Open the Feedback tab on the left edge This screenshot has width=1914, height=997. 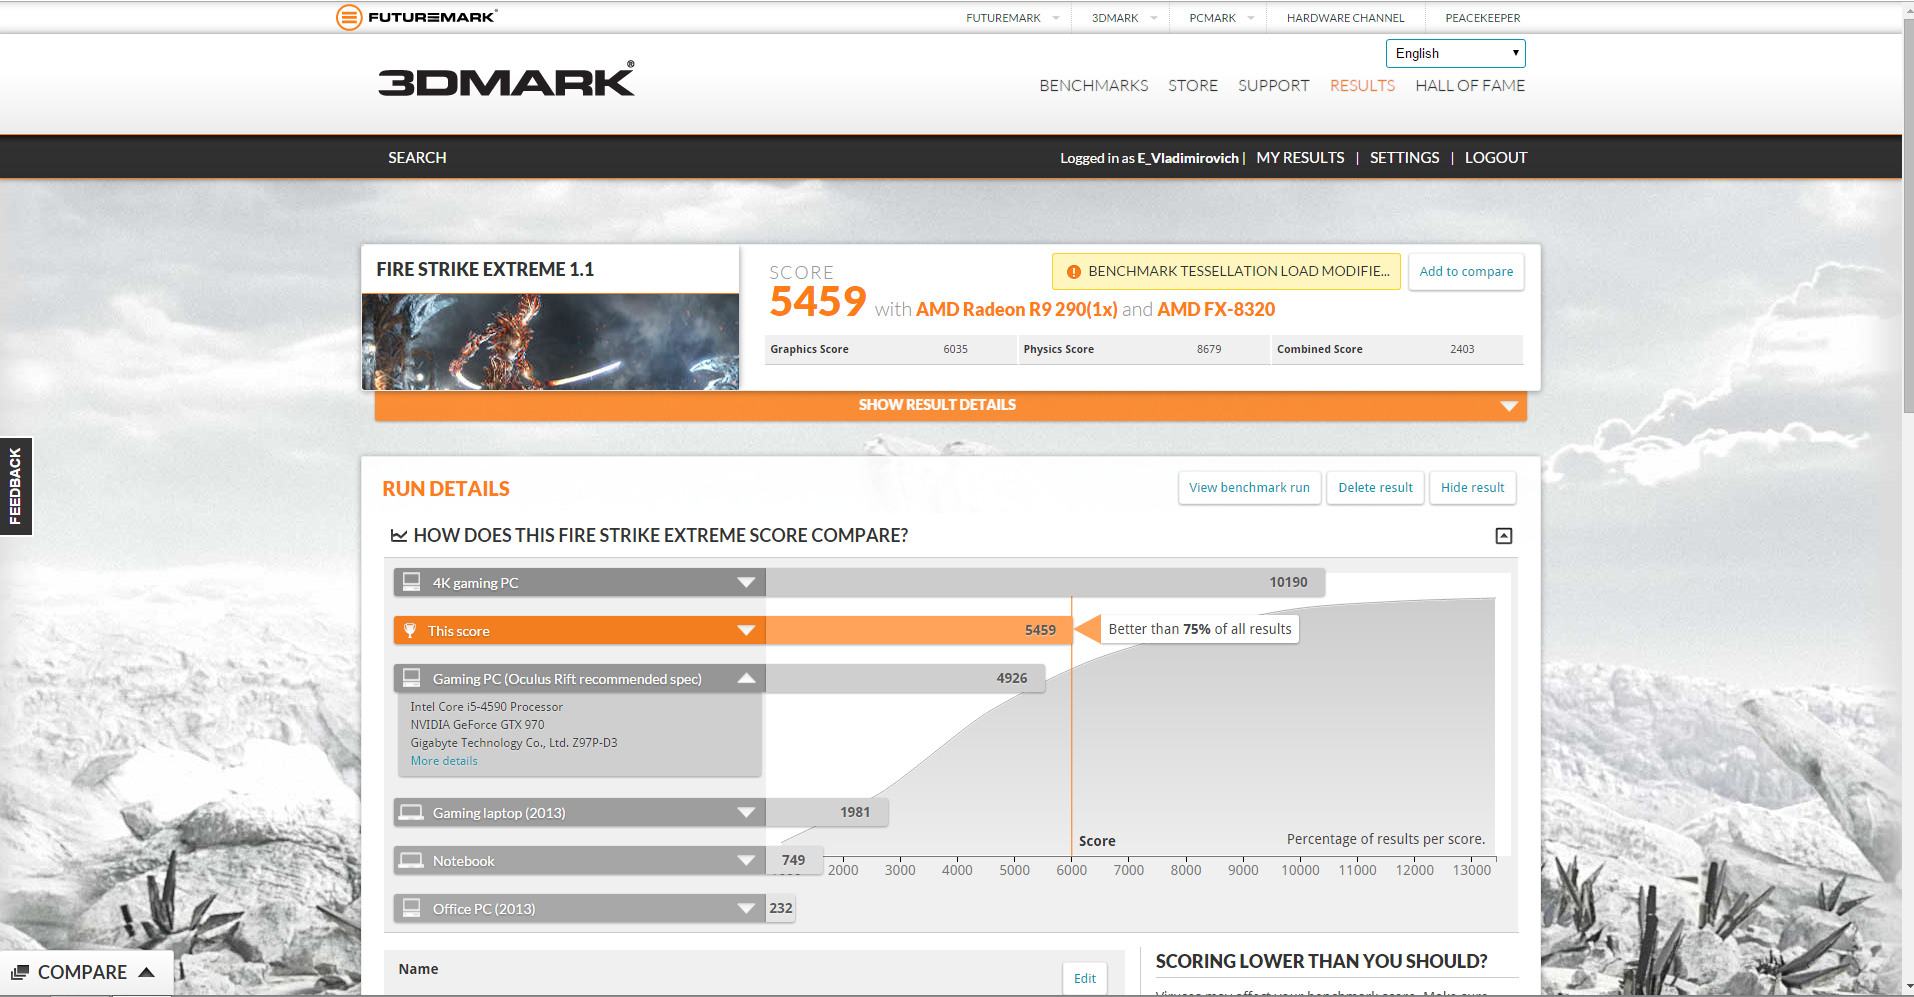tap(15, 486)
